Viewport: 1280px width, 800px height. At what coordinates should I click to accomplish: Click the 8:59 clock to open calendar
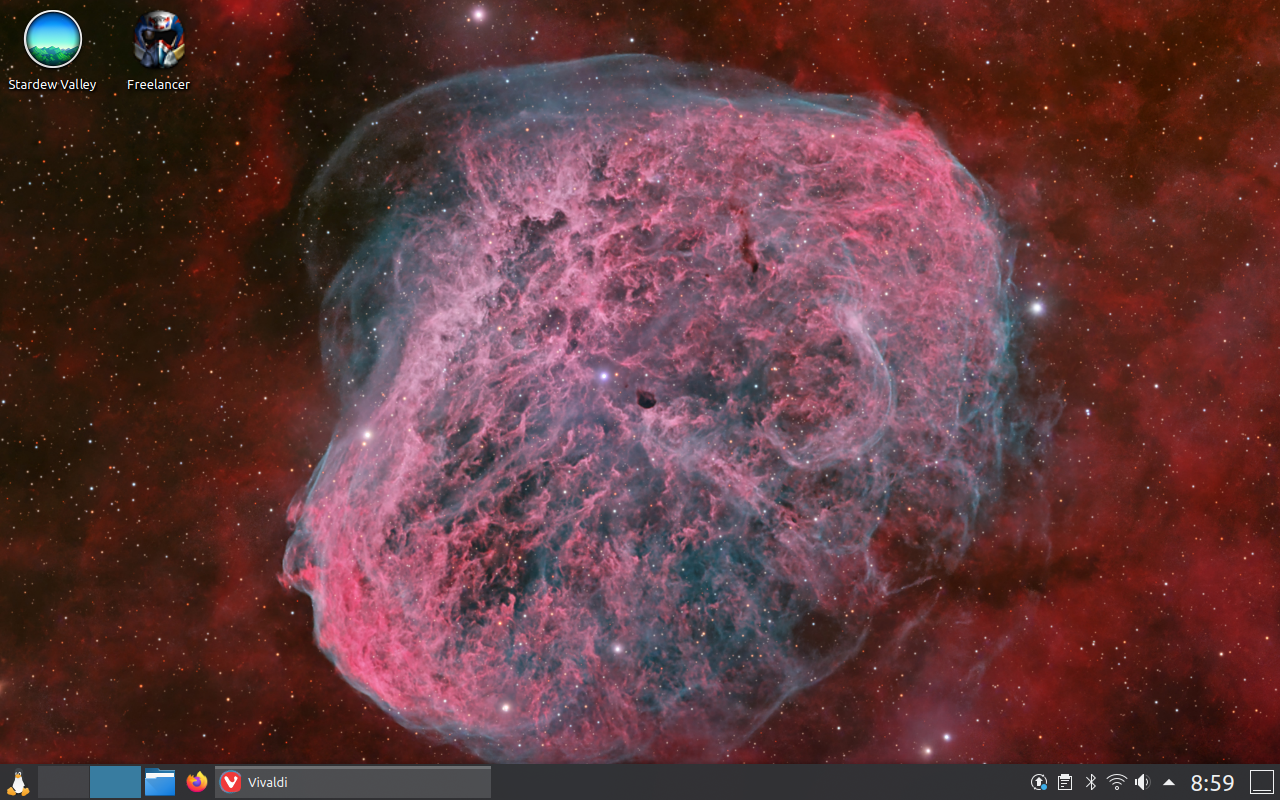point(1212,782)
